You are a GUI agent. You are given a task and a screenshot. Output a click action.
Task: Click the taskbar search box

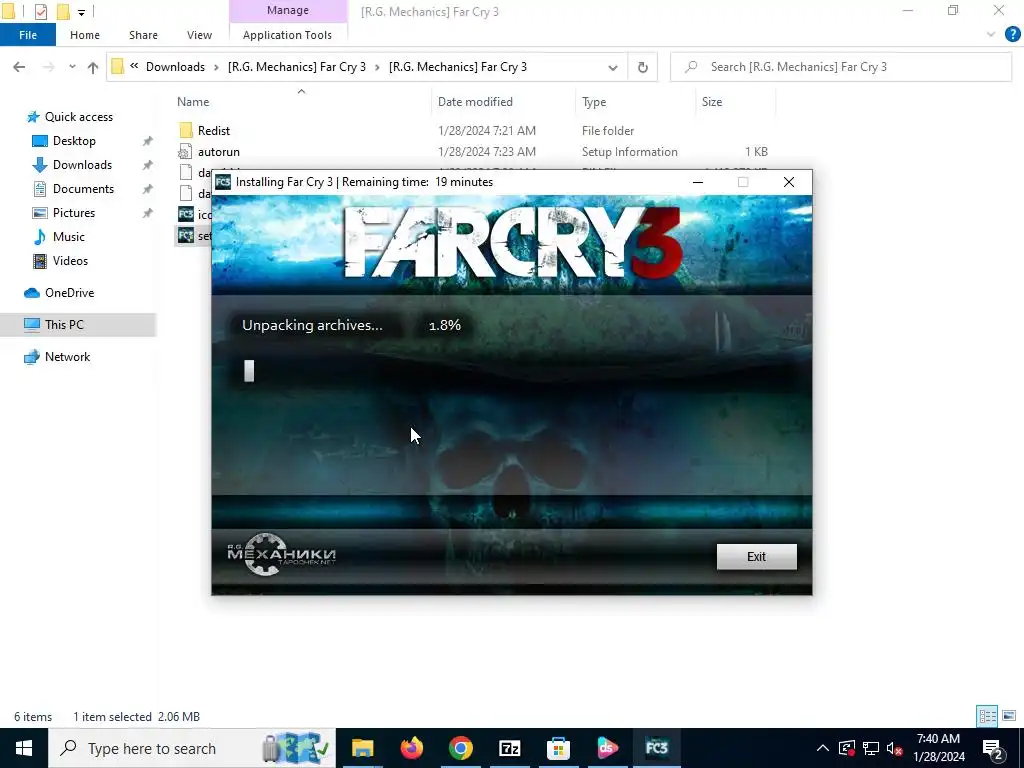(x=192, y=748)
